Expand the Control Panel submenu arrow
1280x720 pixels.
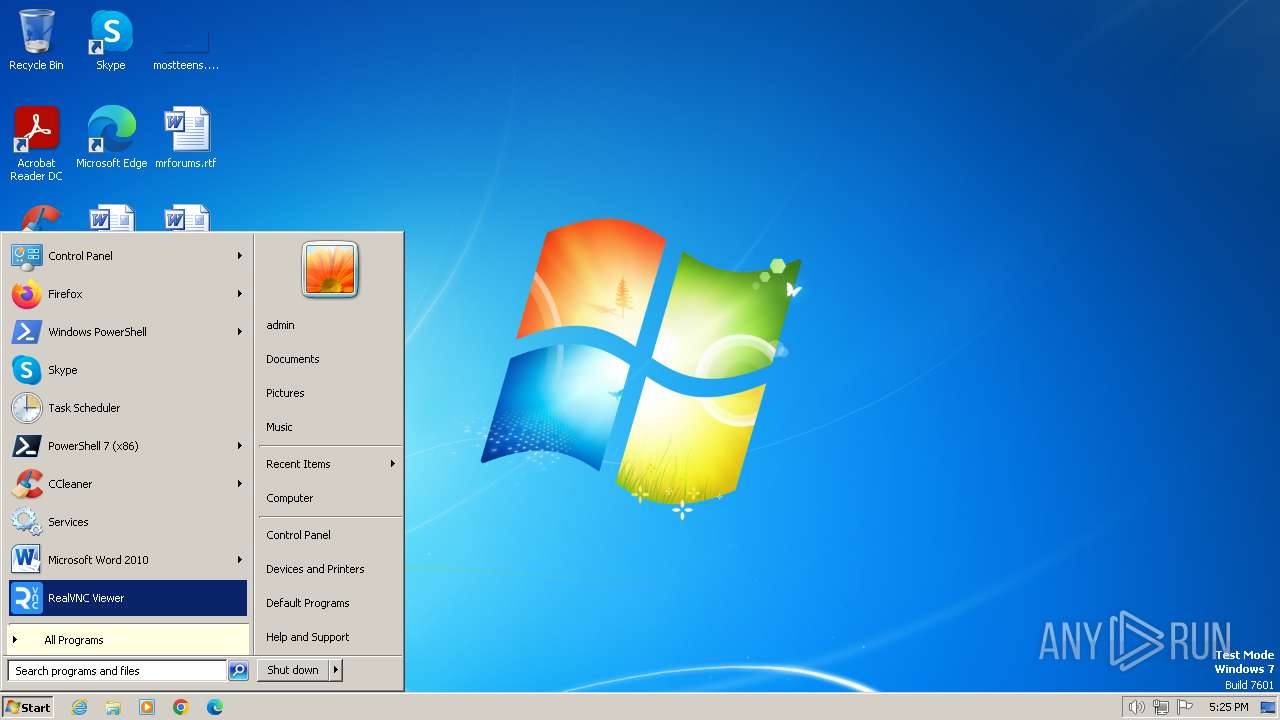pyautogui.click(x=240, y=256)
